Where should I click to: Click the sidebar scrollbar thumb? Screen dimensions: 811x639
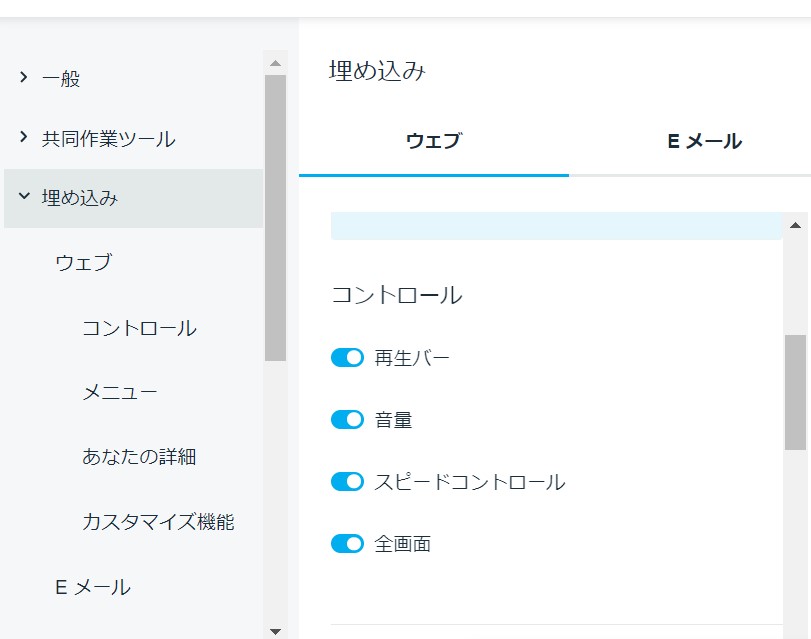pos(276,218)
